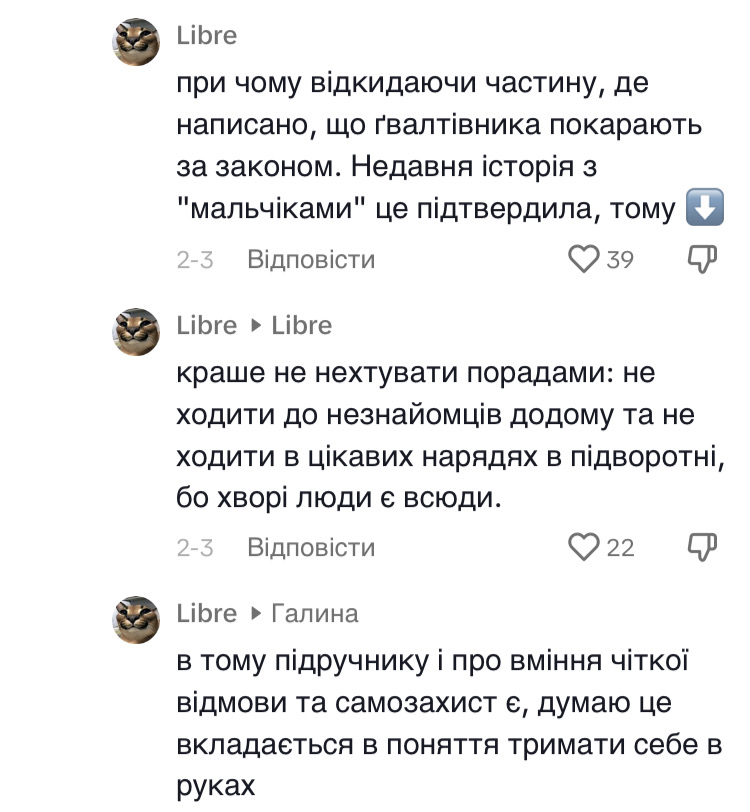Open the "Галина" profile link

[315, 613]
